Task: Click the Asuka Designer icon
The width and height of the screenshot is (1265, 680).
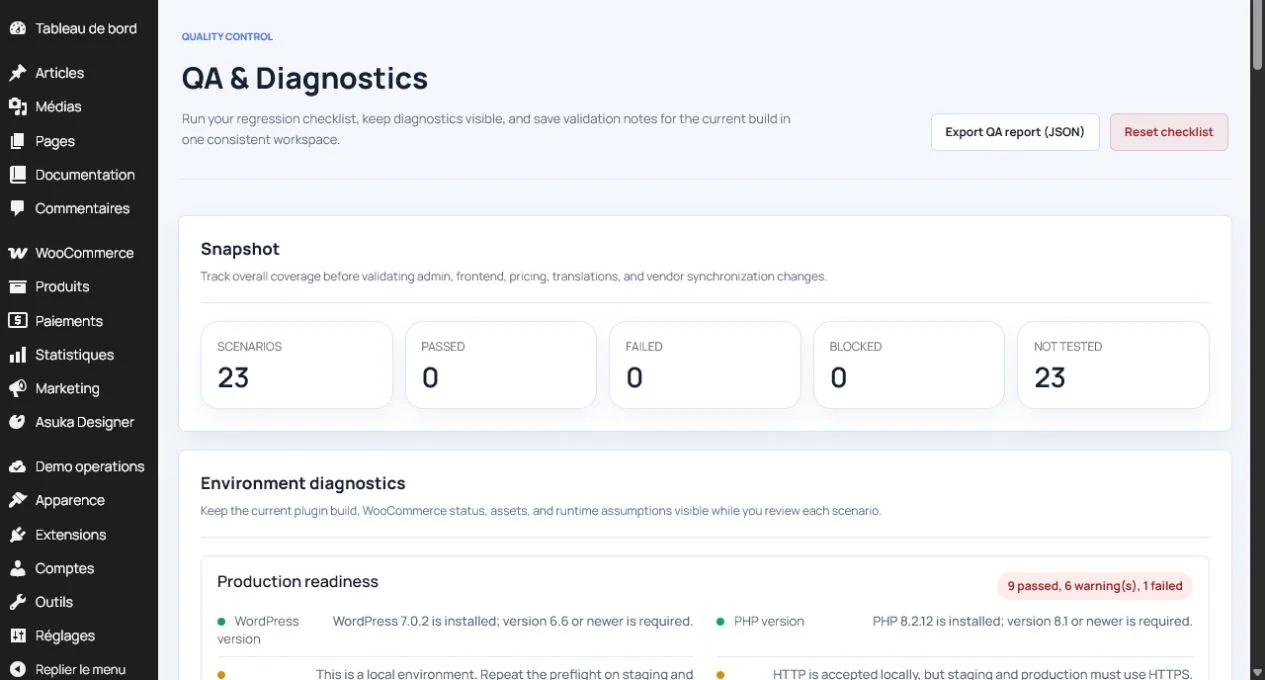Action: (17, 422)
